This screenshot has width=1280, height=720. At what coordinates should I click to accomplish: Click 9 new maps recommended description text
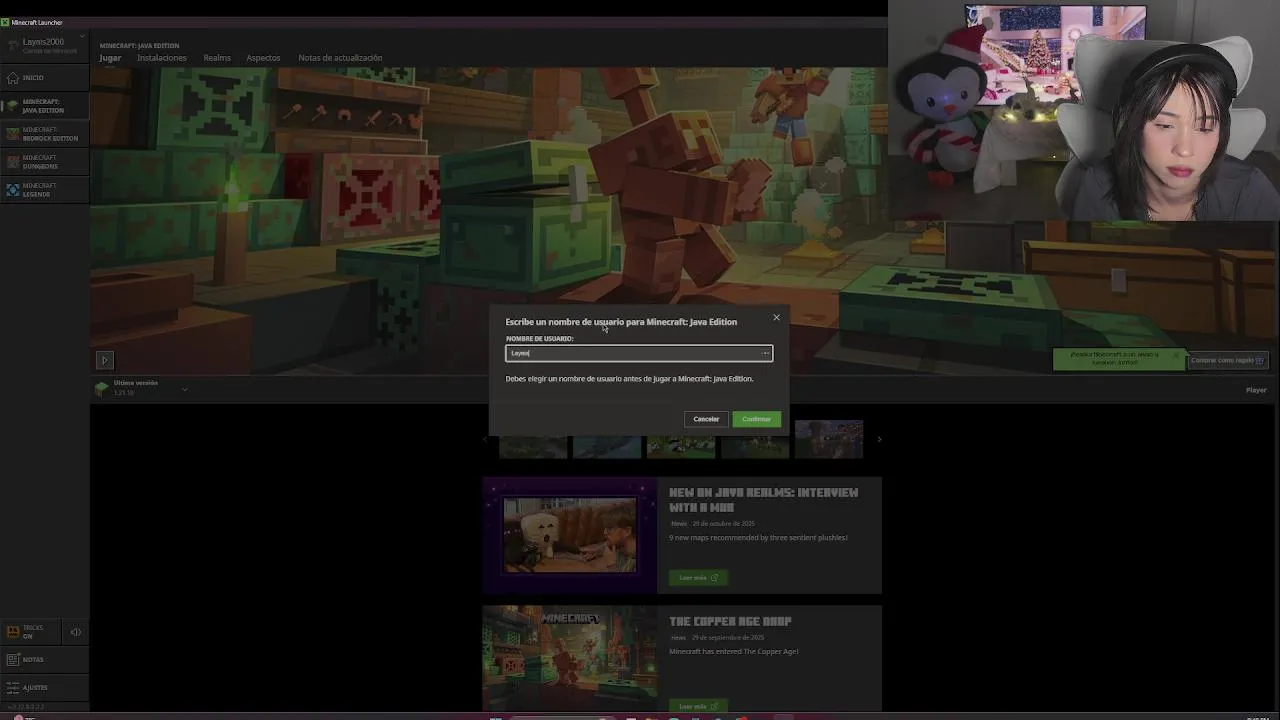click(x=758, y=538)
